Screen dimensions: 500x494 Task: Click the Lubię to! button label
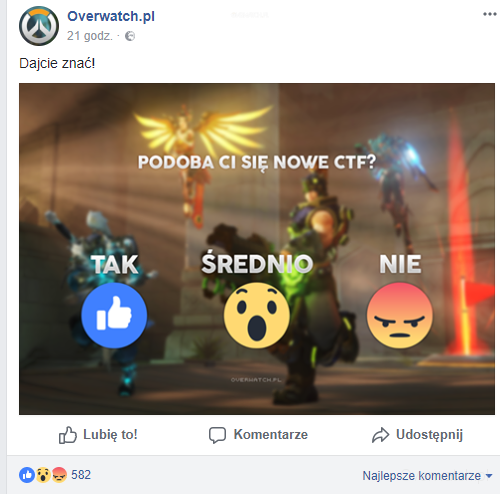pyautogui.click(x=110, y=435)
